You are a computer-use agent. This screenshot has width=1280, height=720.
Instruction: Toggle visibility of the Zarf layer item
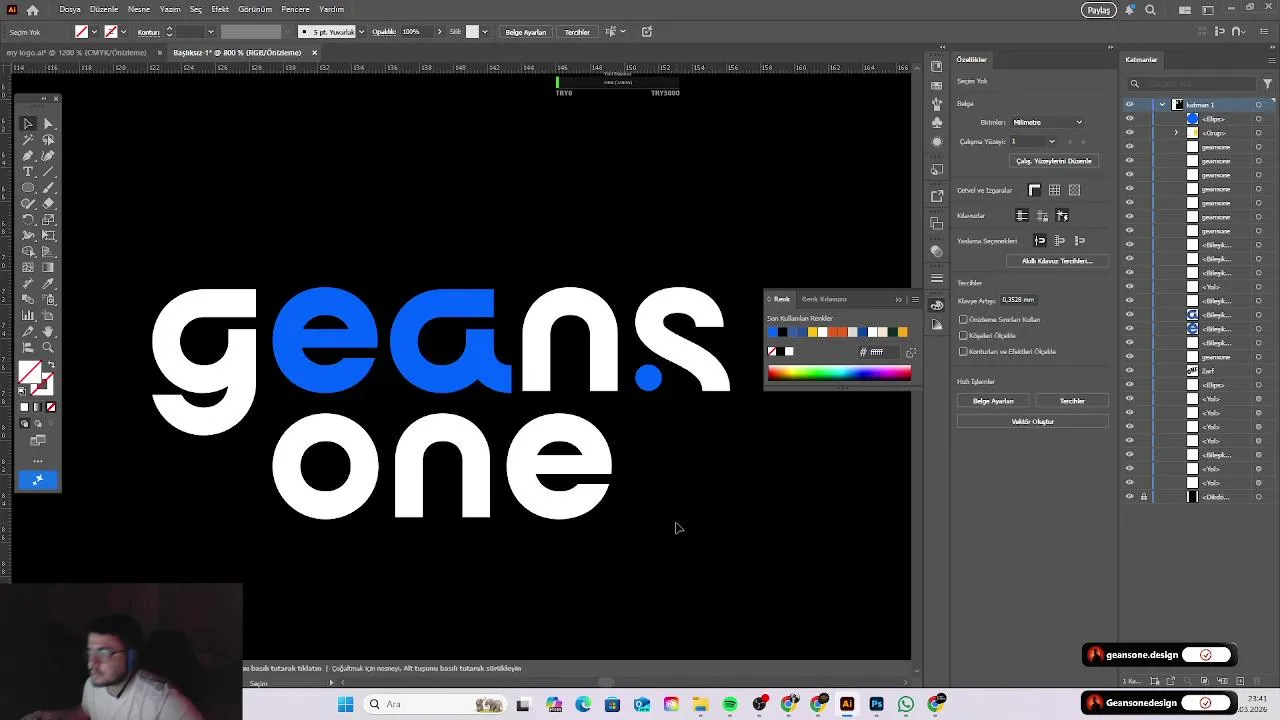pos(1130,371)
